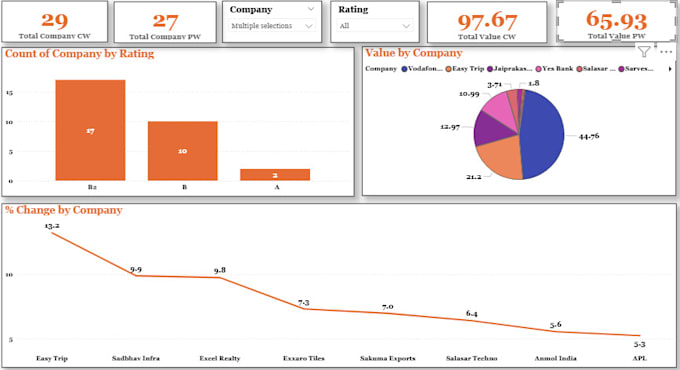The height and width of the screenshot is (370, 680).
Task: Click the 1.8 pie data label
Action: (x=534, y=83)
